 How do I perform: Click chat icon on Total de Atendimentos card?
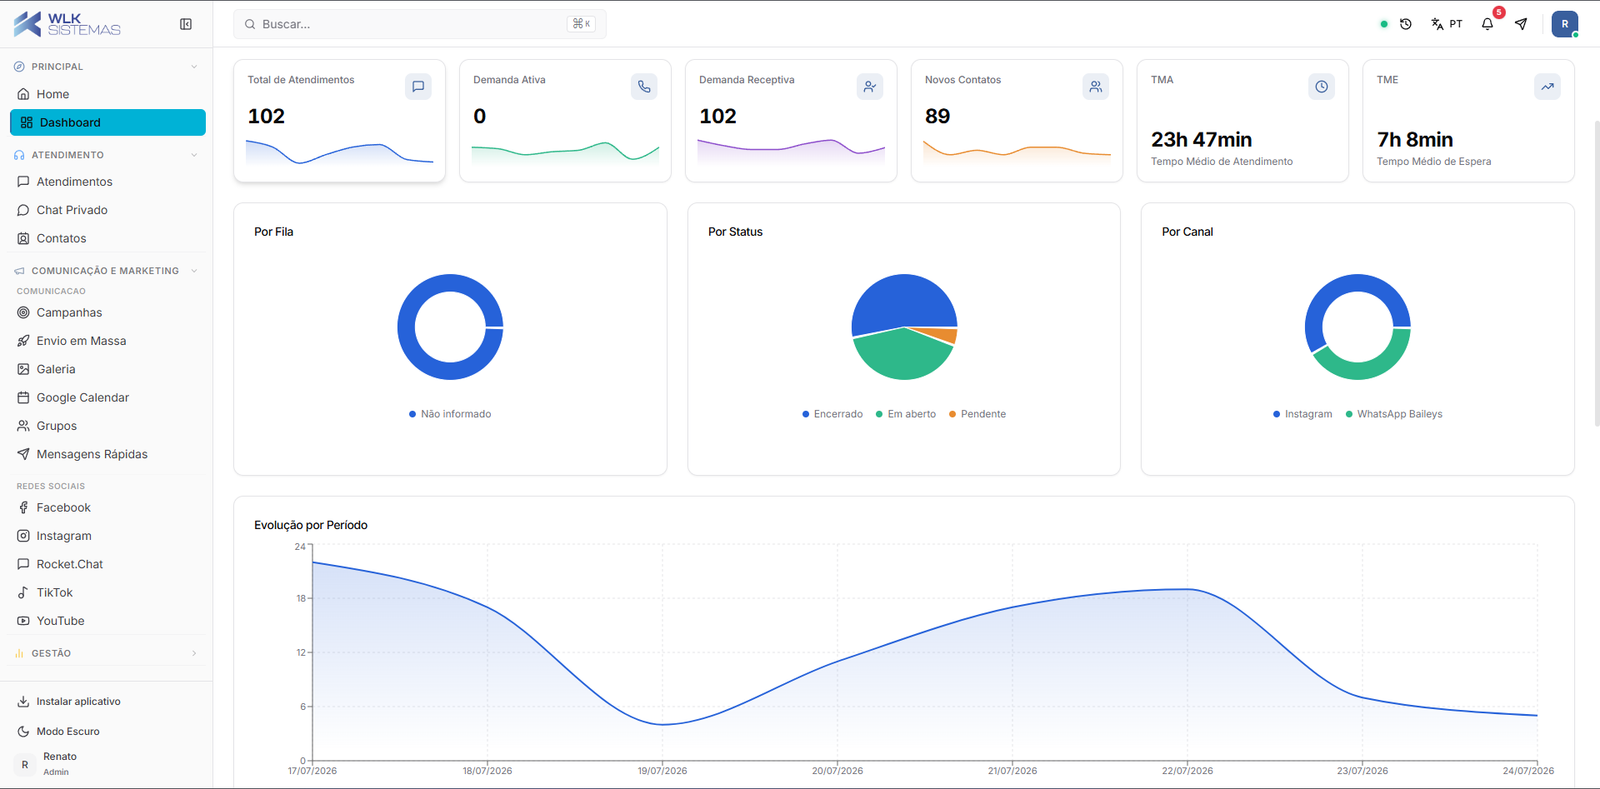point(418,87)
